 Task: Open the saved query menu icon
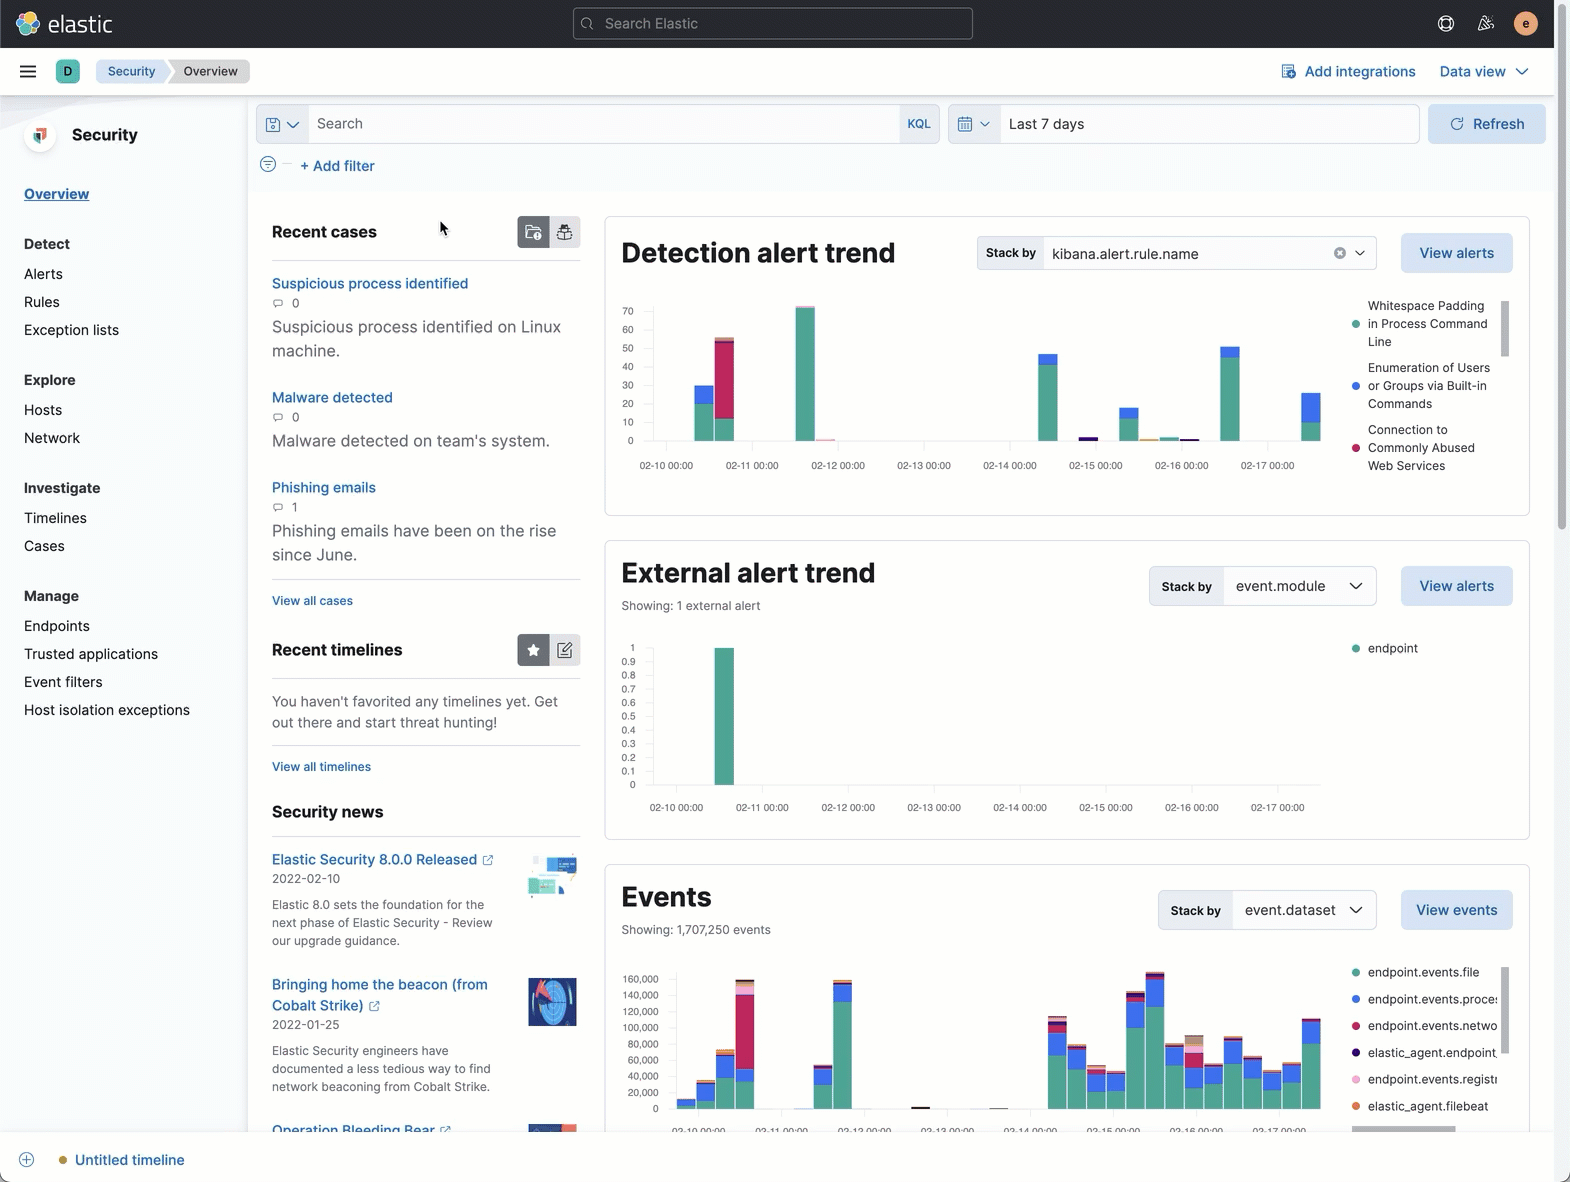282,124
